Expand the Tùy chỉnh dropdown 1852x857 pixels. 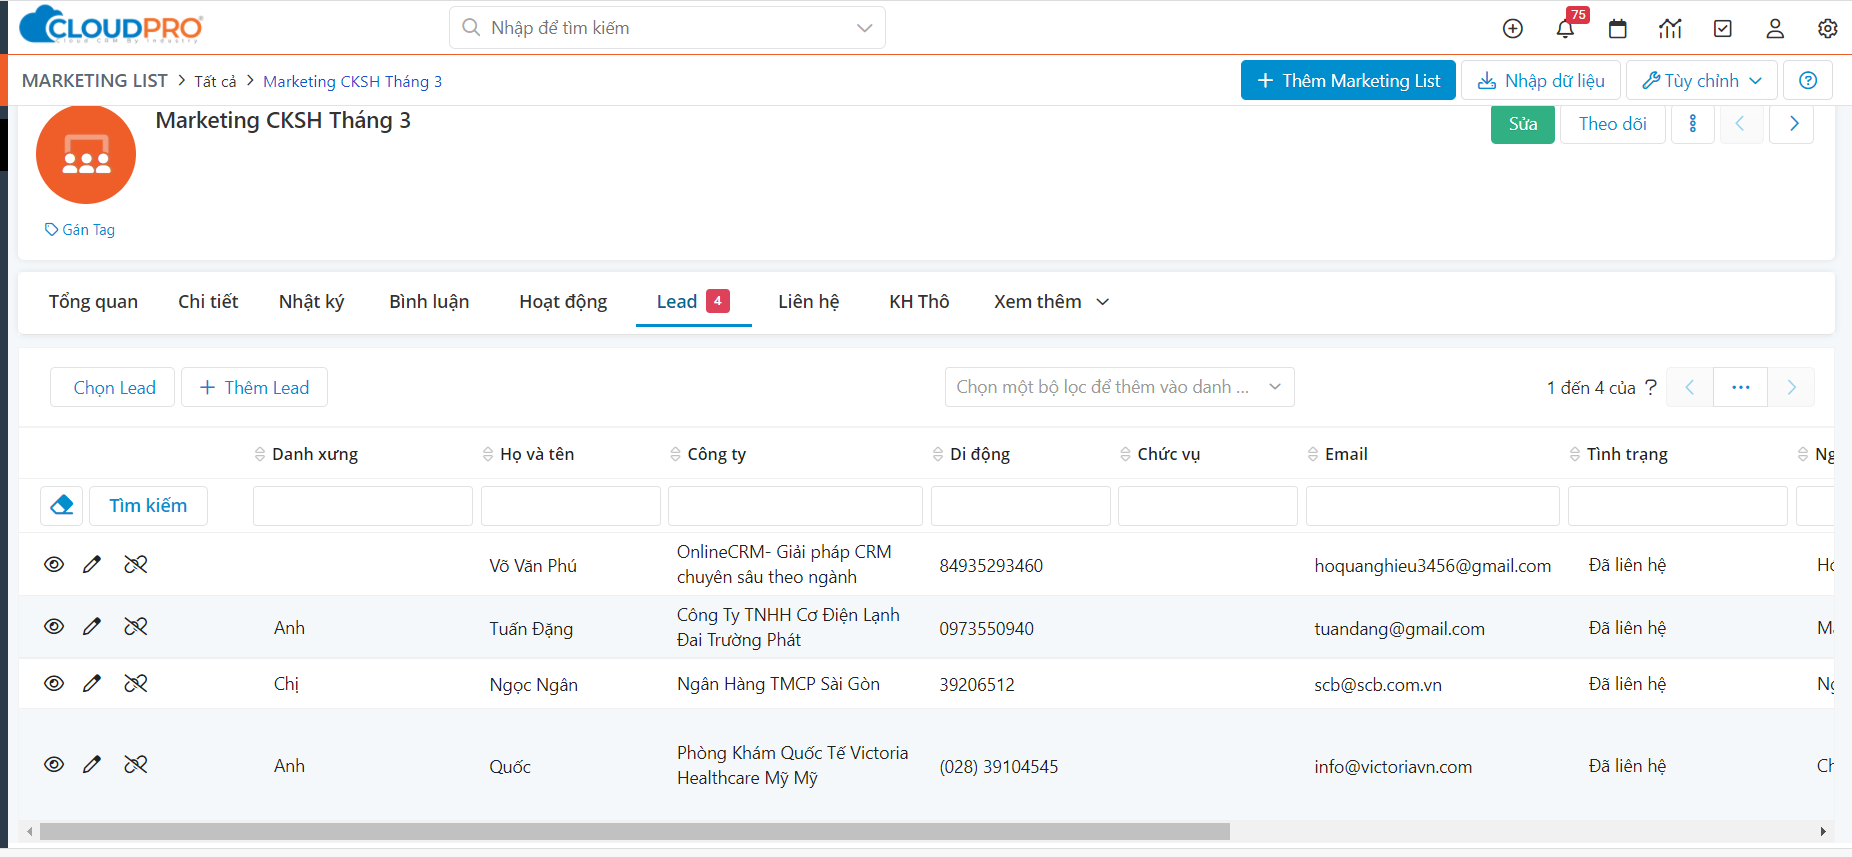pos(1701,81)
